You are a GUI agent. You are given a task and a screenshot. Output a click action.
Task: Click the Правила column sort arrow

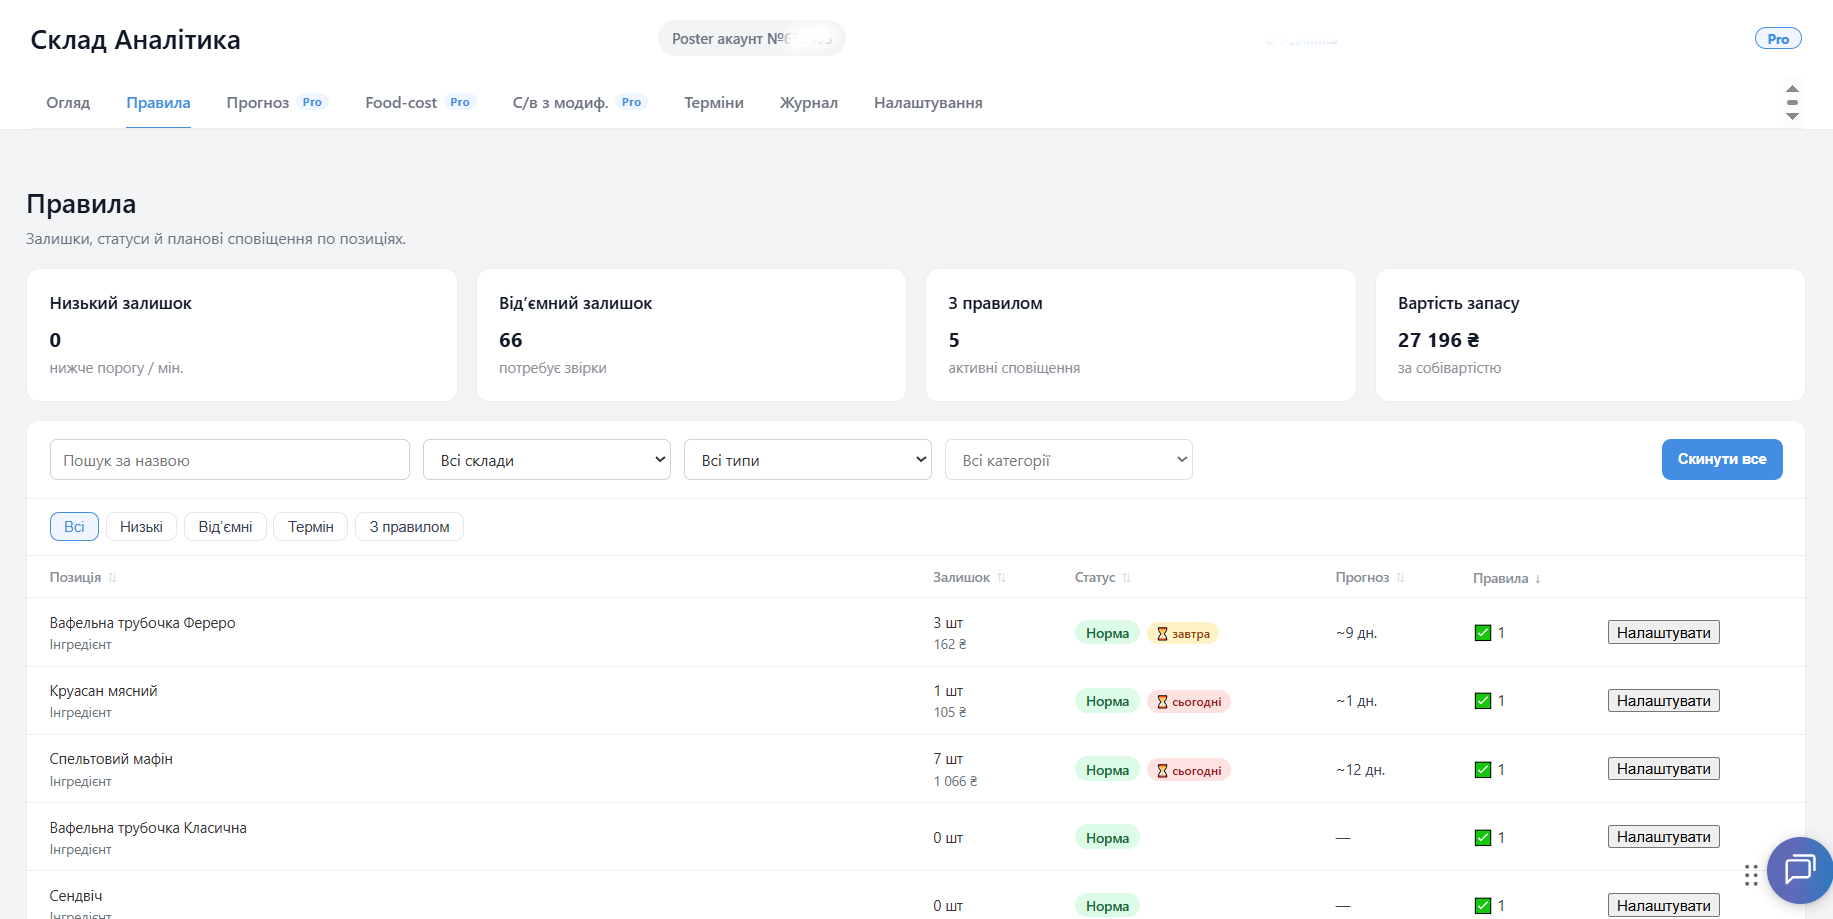pyautogui.click(x=1538, y=579)
